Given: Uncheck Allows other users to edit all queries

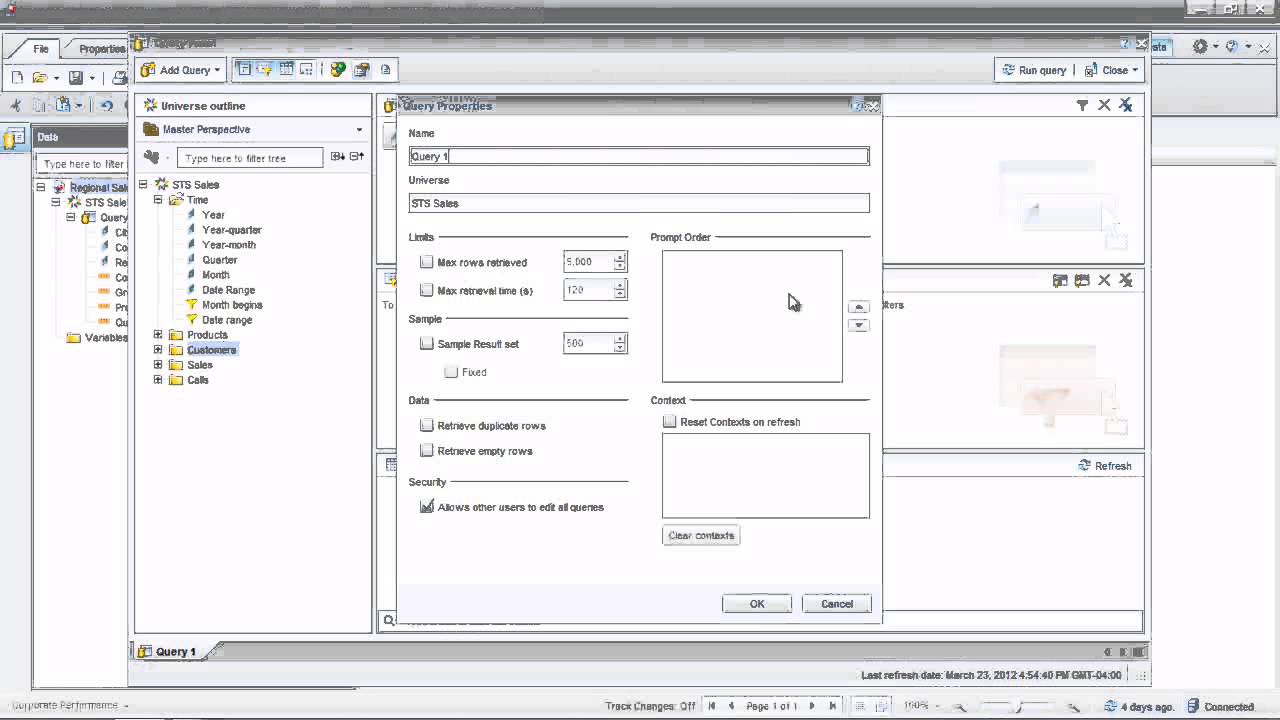Looking at the screenshot, I should (427, 507).
